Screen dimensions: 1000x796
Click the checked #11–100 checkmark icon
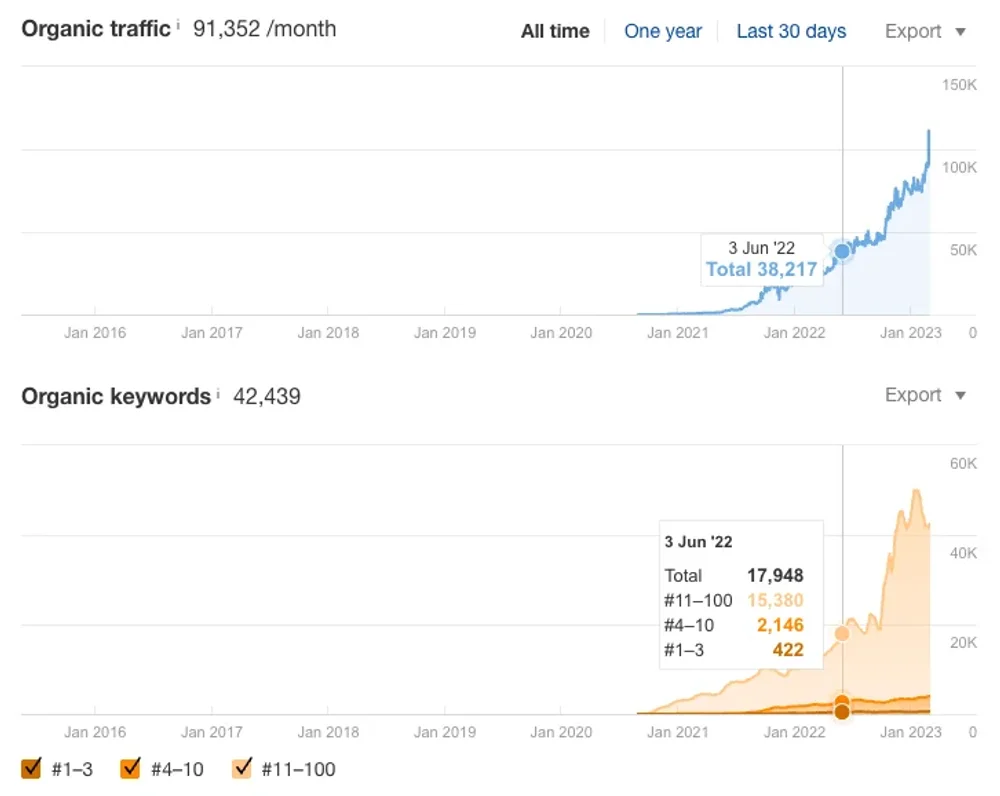[x=240, y=769]
